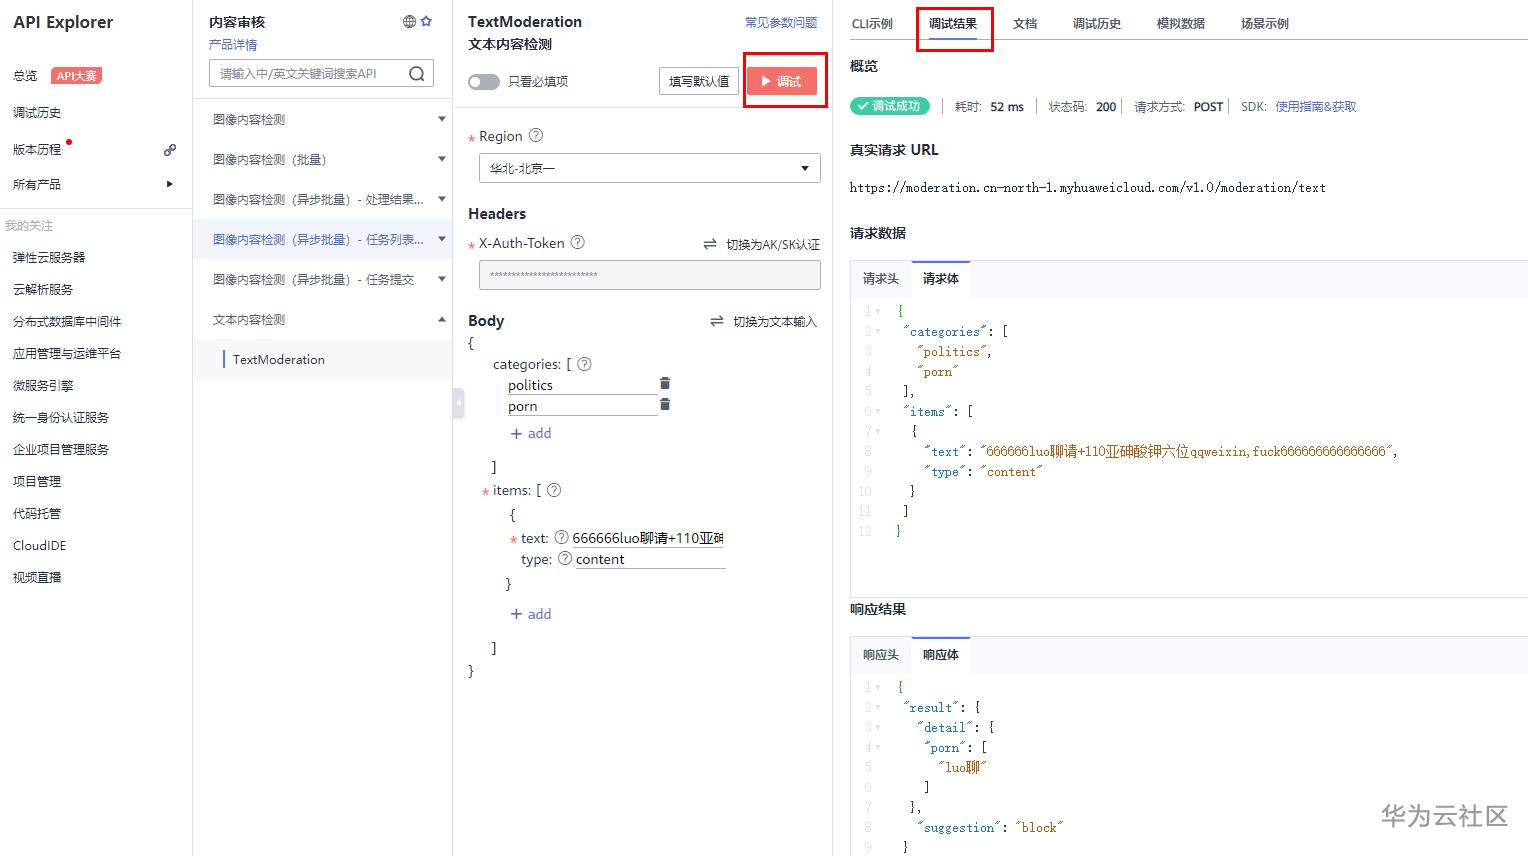
Task: Show the 响应头 tab in response result
Action: point(881,654)
